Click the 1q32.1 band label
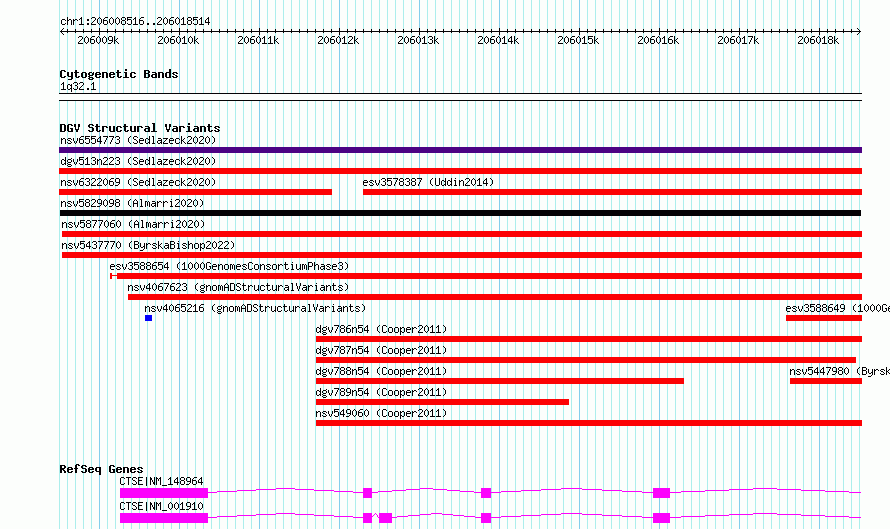The width and height of the screenshot is (890, 529). (x=78, y=87)
